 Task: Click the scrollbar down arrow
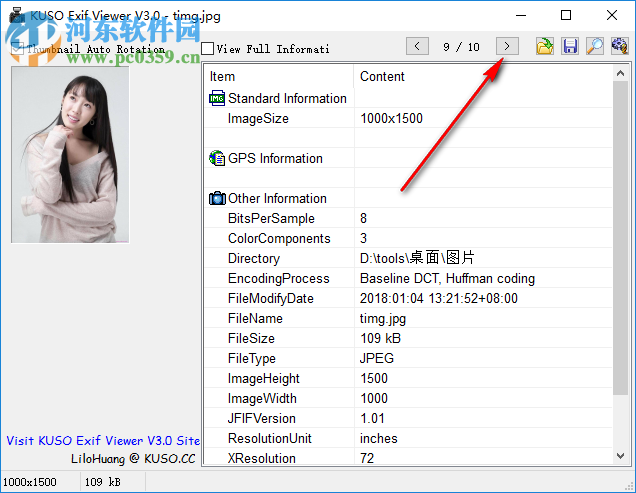click(x=620, y=456)
